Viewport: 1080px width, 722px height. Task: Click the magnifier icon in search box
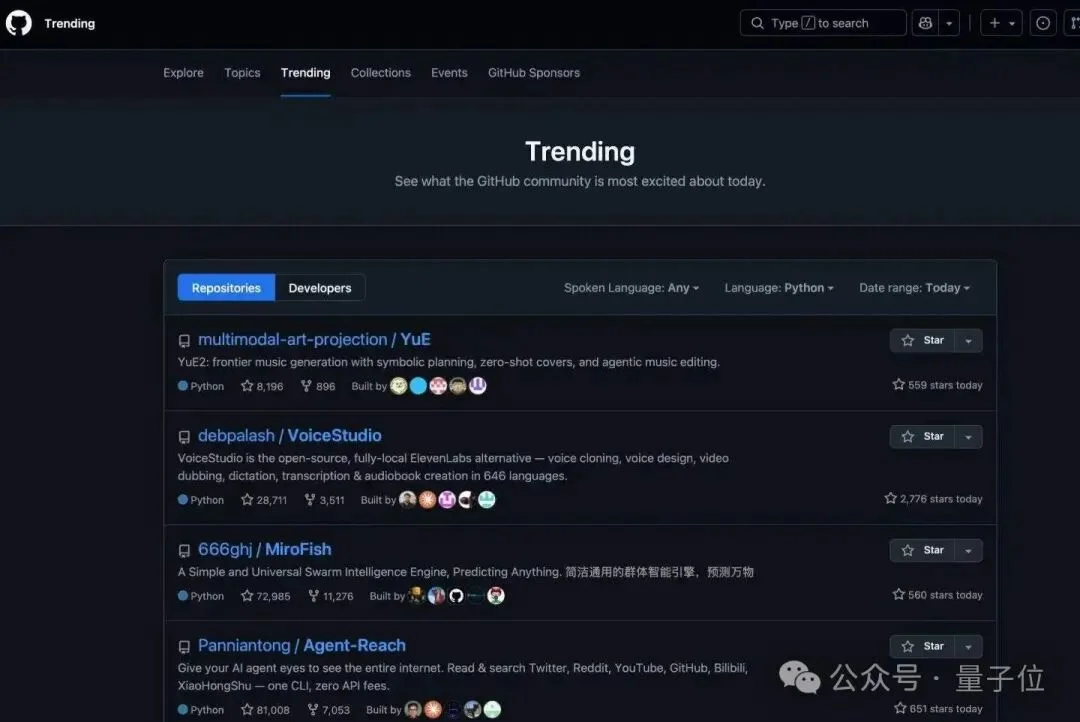click(x=757, y=23)
